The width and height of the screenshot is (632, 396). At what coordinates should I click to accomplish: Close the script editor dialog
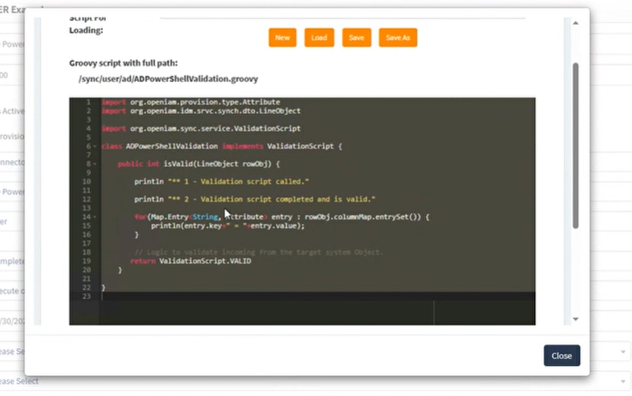click(x=561, y=356)
